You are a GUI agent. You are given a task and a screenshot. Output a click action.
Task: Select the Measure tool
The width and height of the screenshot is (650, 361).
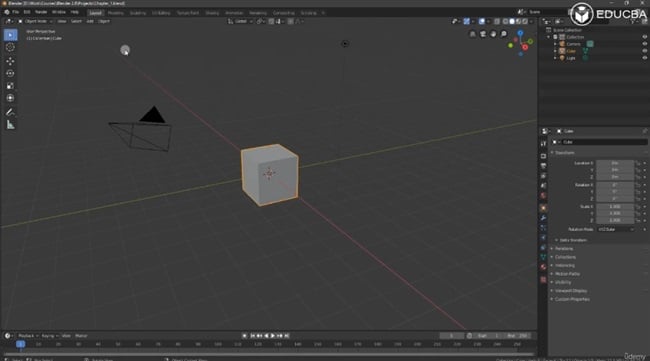click(x=10, y=124)
